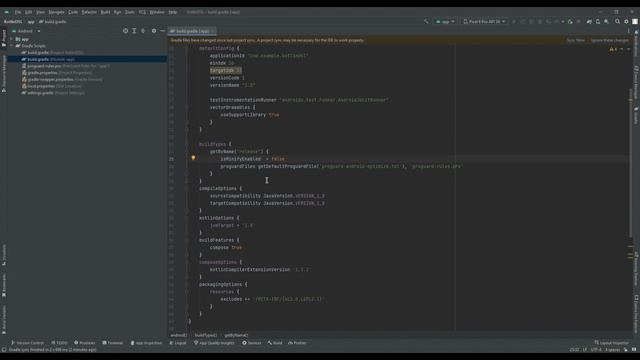Select build.gradle (Project) in the tree
Image resolution: width=640 pixels, height=360 pixels.
tap(52, 53)
